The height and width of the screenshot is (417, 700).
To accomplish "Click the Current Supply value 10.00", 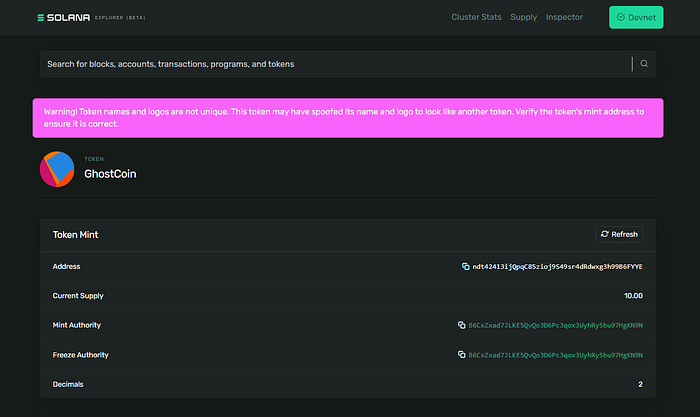I will [632, 296].
